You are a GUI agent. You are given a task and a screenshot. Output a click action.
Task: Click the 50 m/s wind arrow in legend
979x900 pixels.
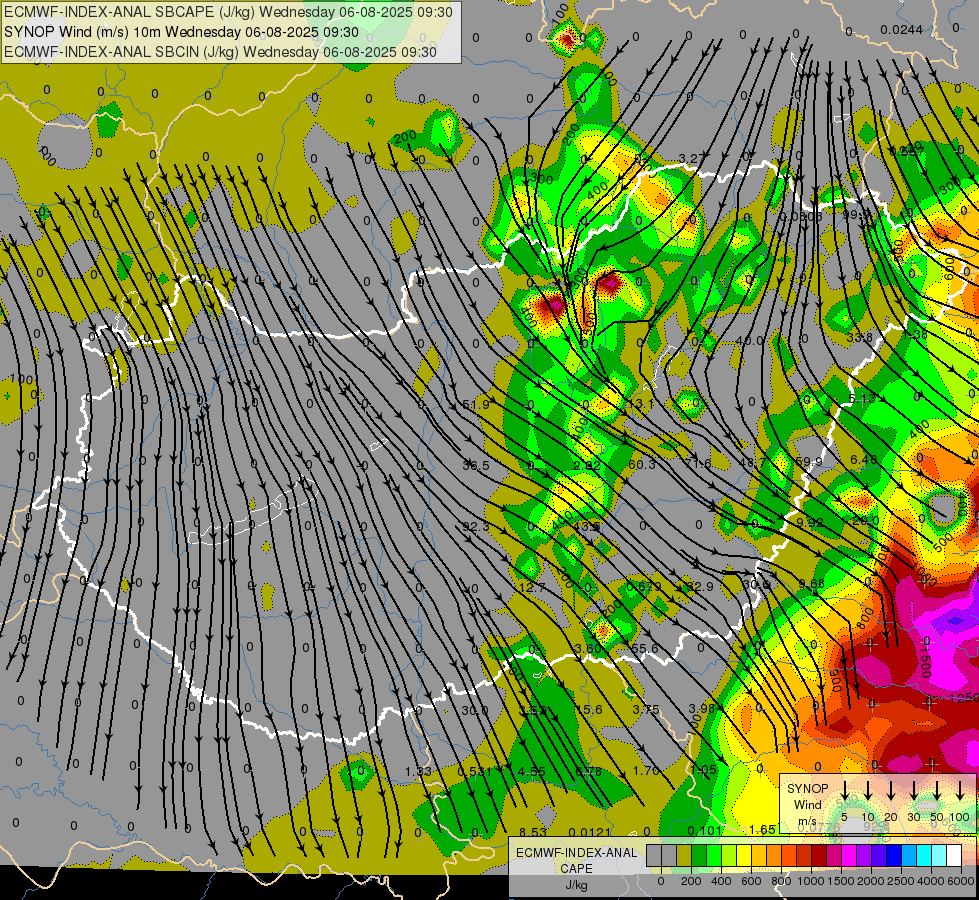point(937,789)
